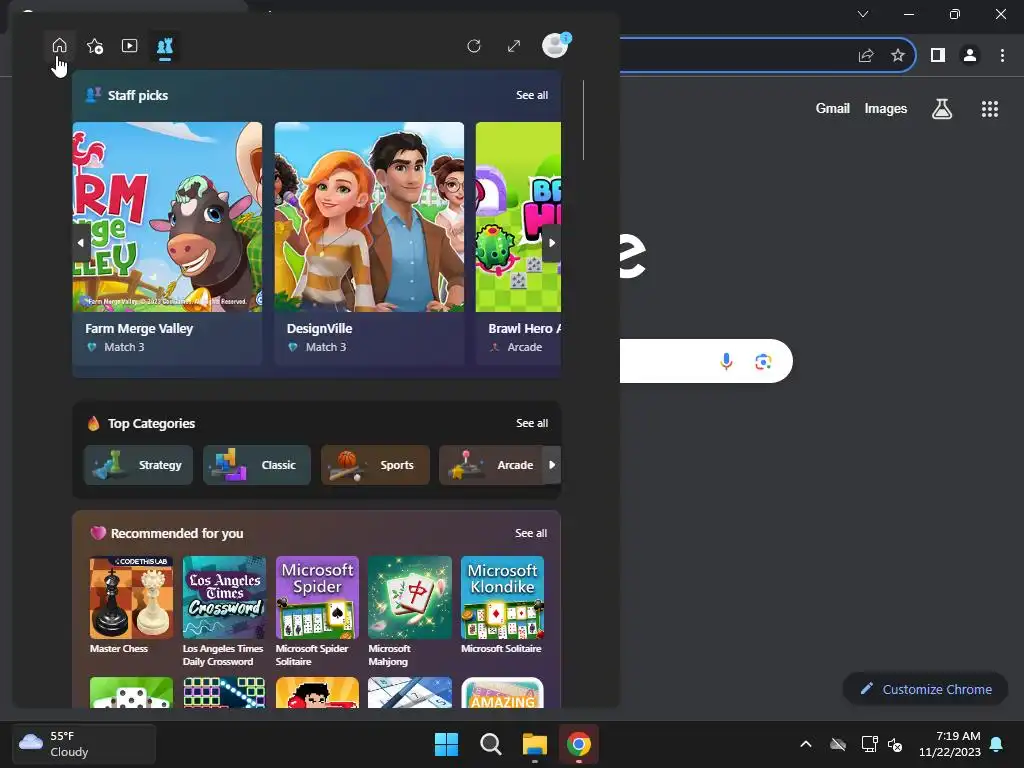
Task: Open the add favorites star icon
Action: pos(95,46)
